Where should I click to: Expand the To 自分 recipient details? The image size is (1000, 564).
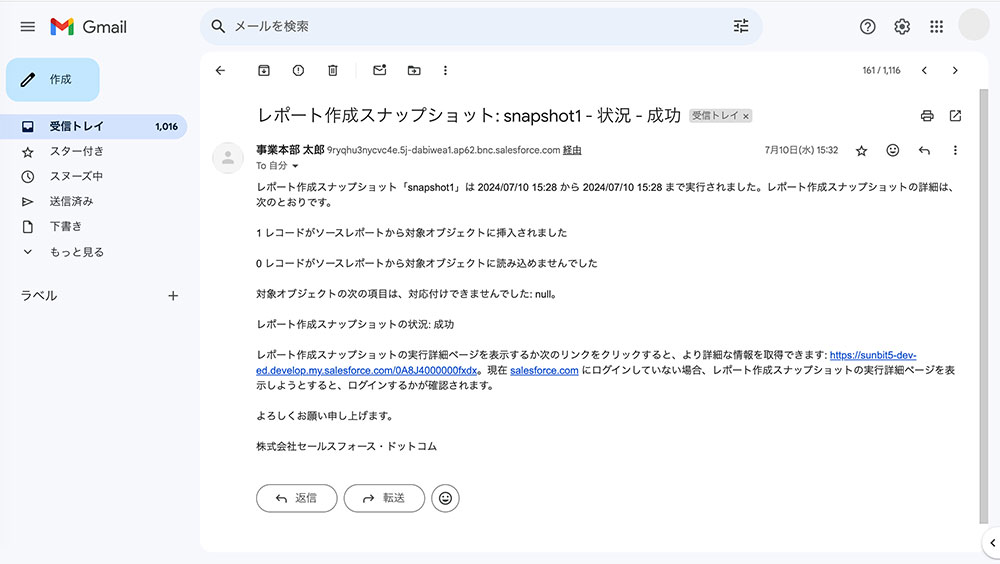point(295,166)
